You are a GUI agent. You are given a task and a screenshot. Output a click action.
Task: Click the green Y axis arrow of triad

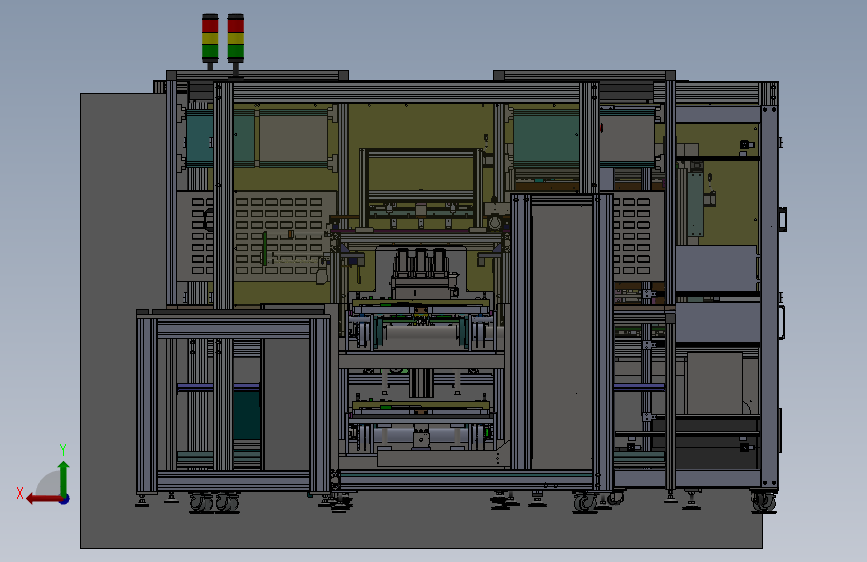[x=64, y=478]
